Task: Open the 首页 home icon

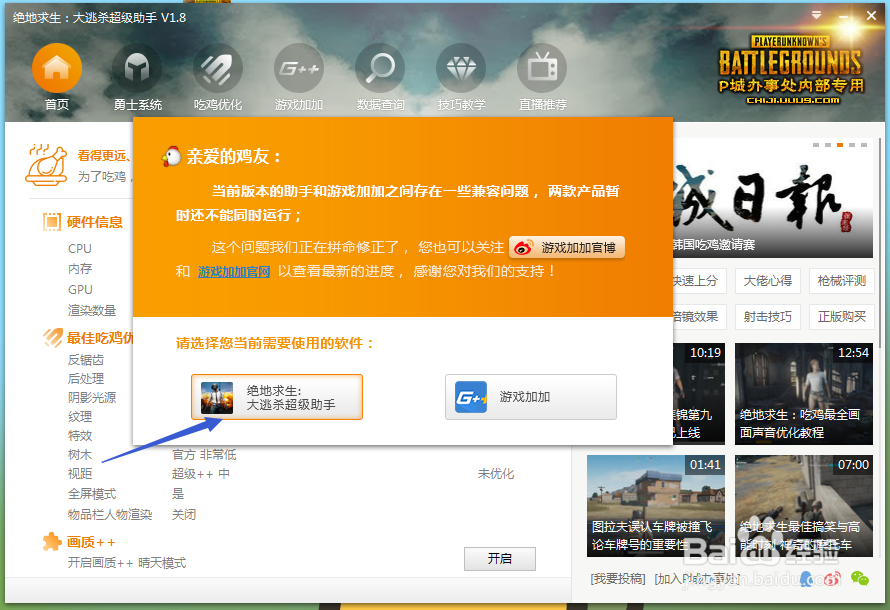Action: (x=57, y=68)
